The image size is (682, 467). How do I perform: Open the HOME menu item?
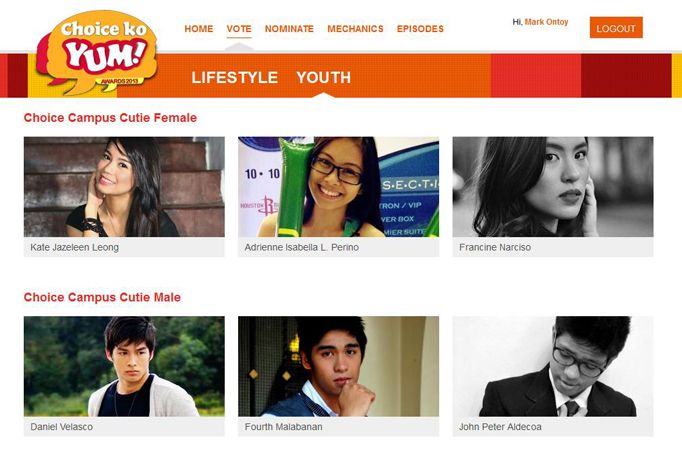[x=199, y=29]
